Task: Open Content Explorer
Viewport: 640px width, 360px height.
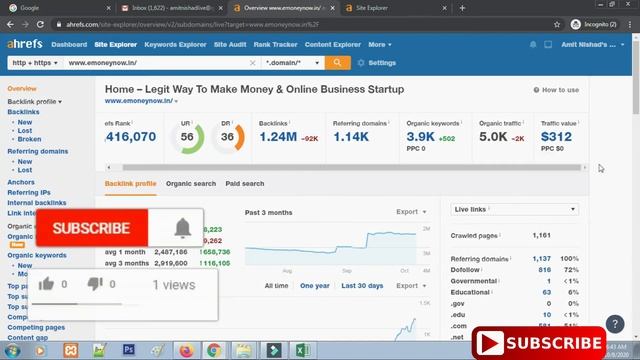Action: tap(333, 44)
